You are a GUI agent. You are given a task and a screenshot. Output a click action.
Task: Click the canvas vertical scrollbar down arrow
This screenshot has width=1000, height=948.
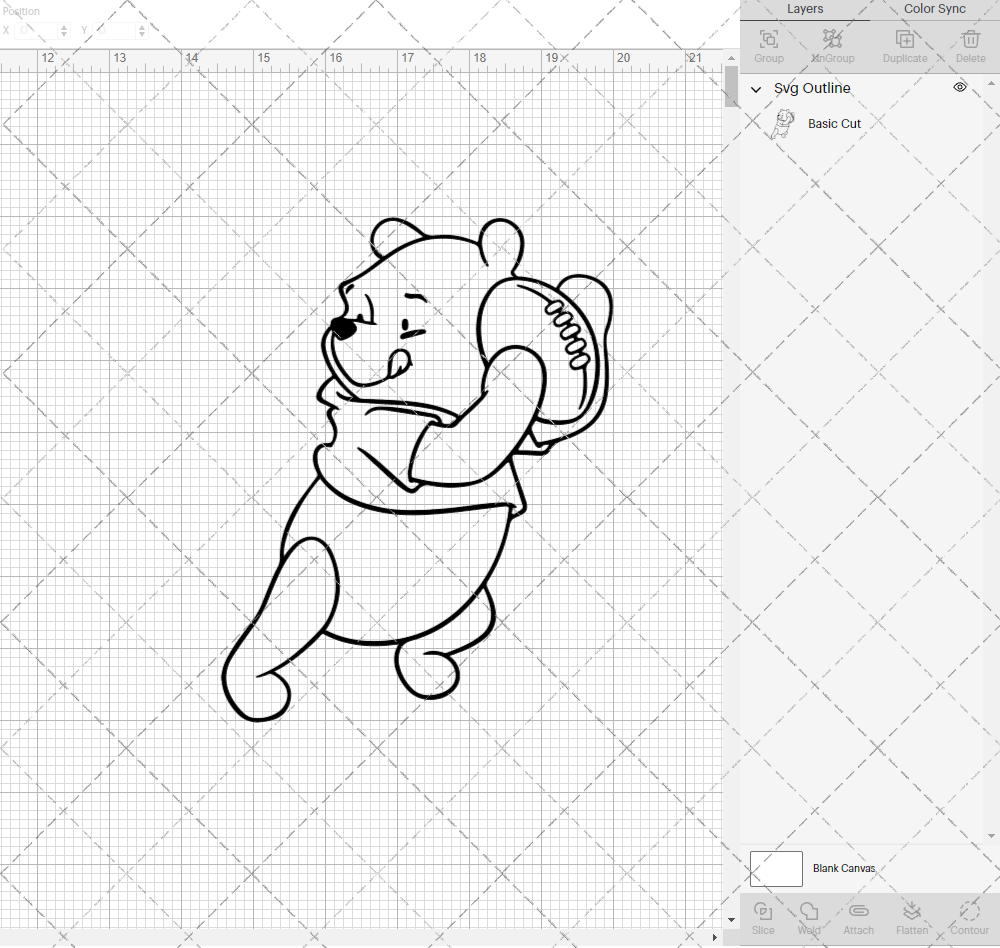(731, 920)
